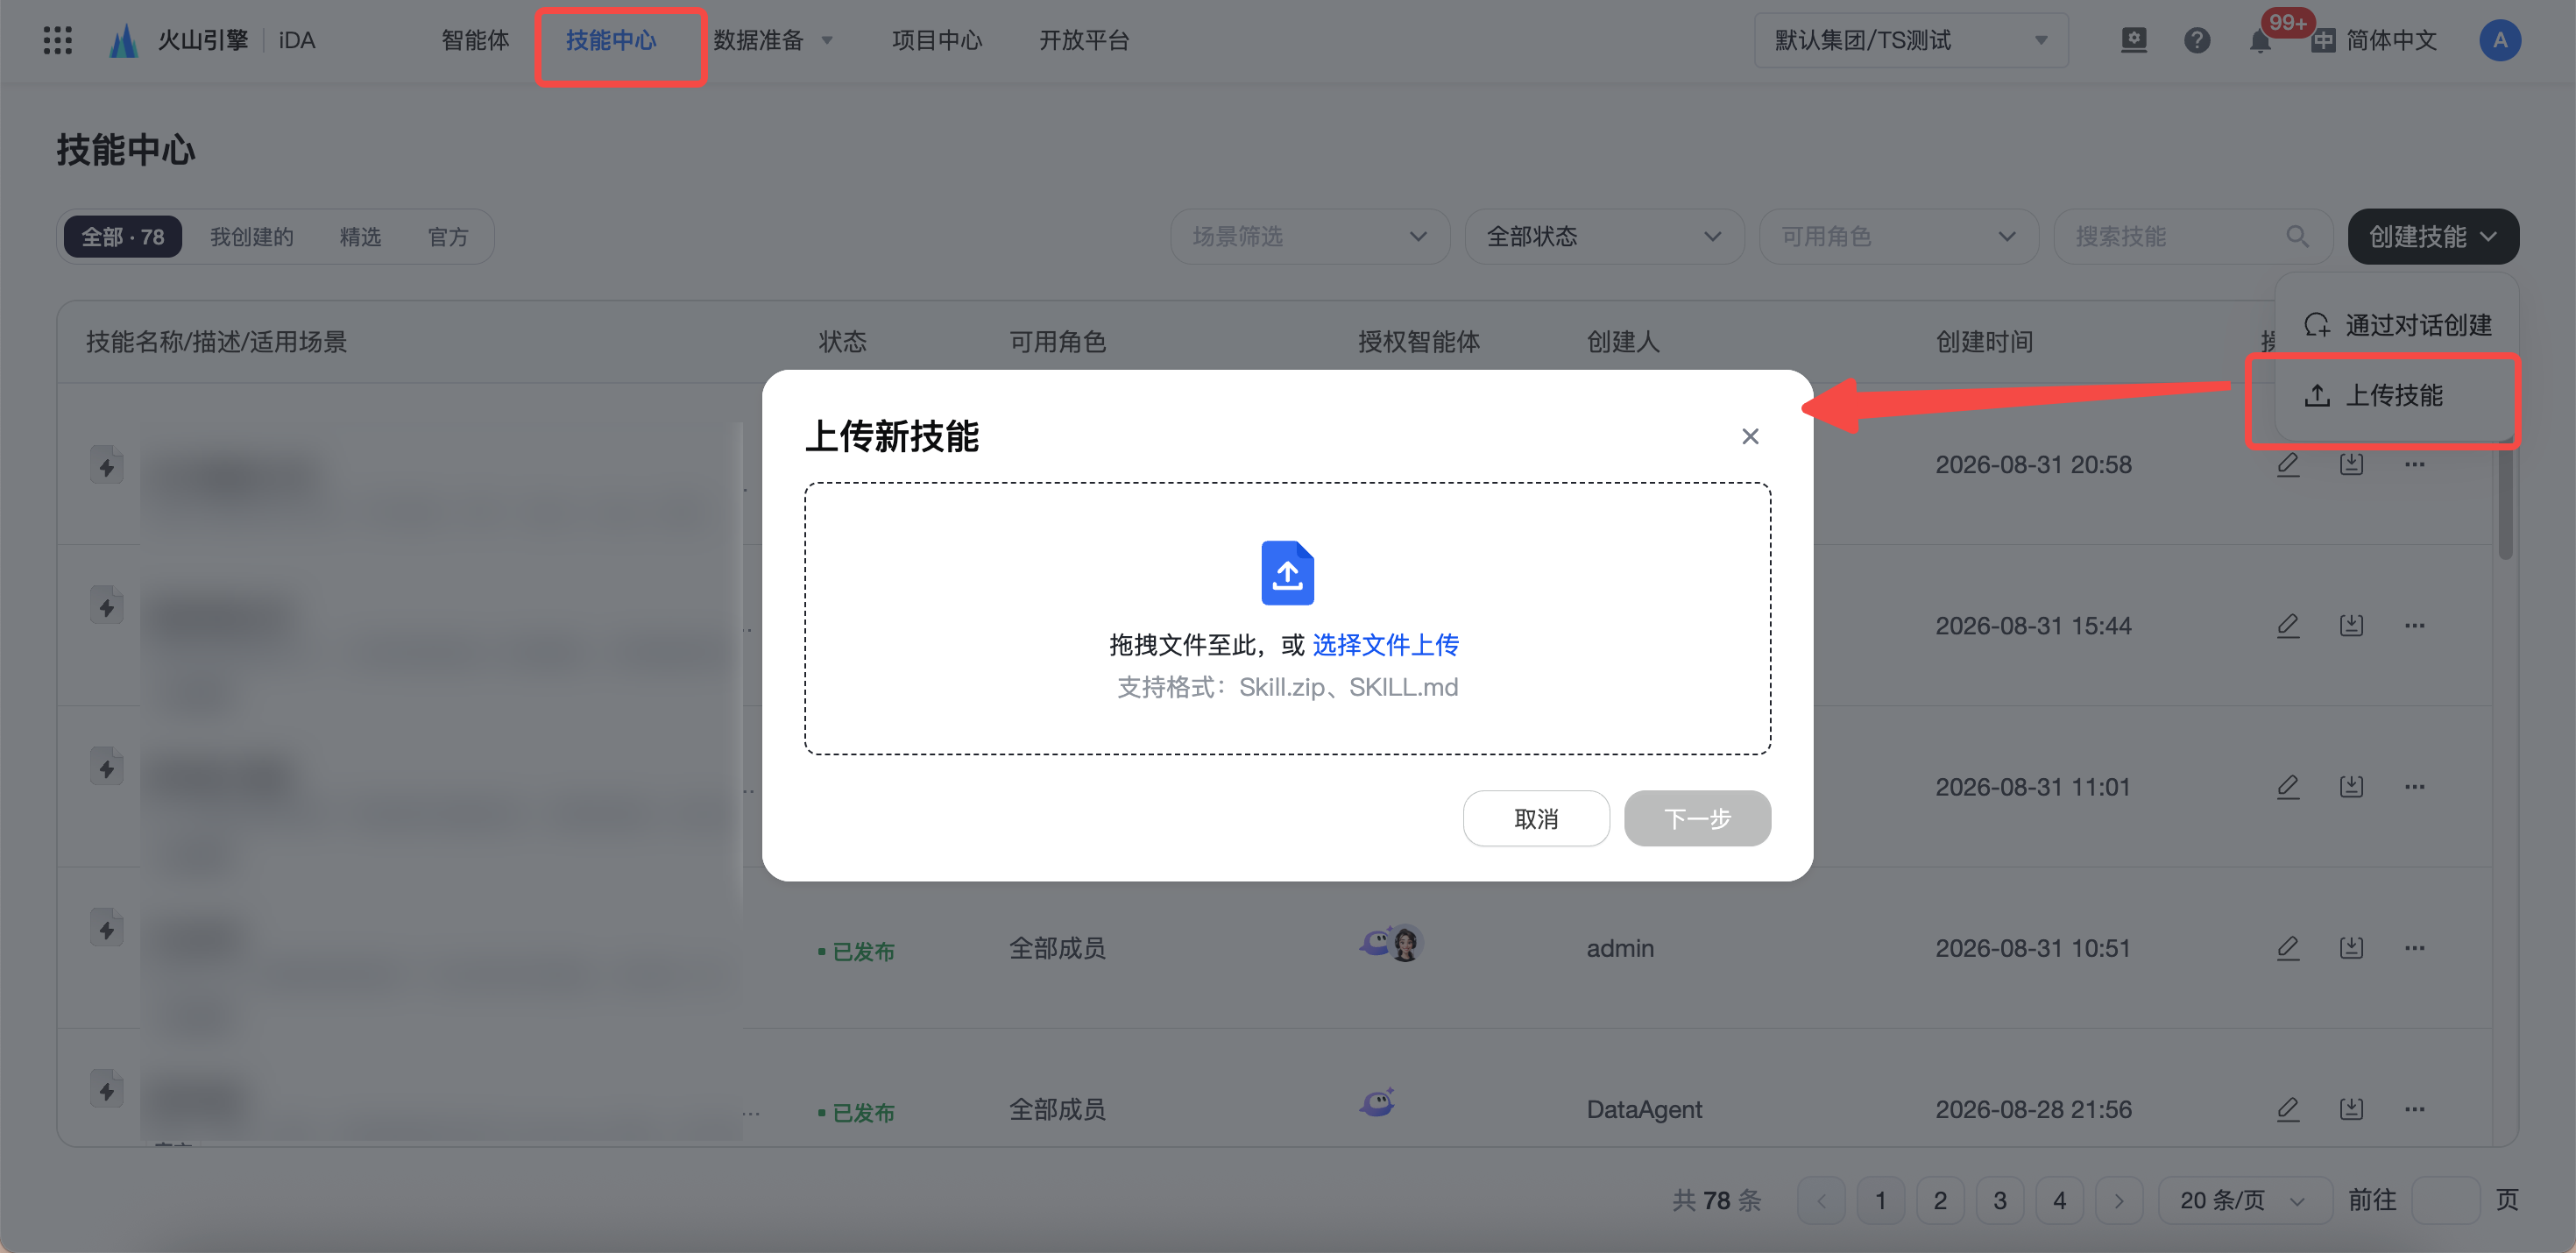
Task: Click the upload file icon in dialog
Action: 1287,572
